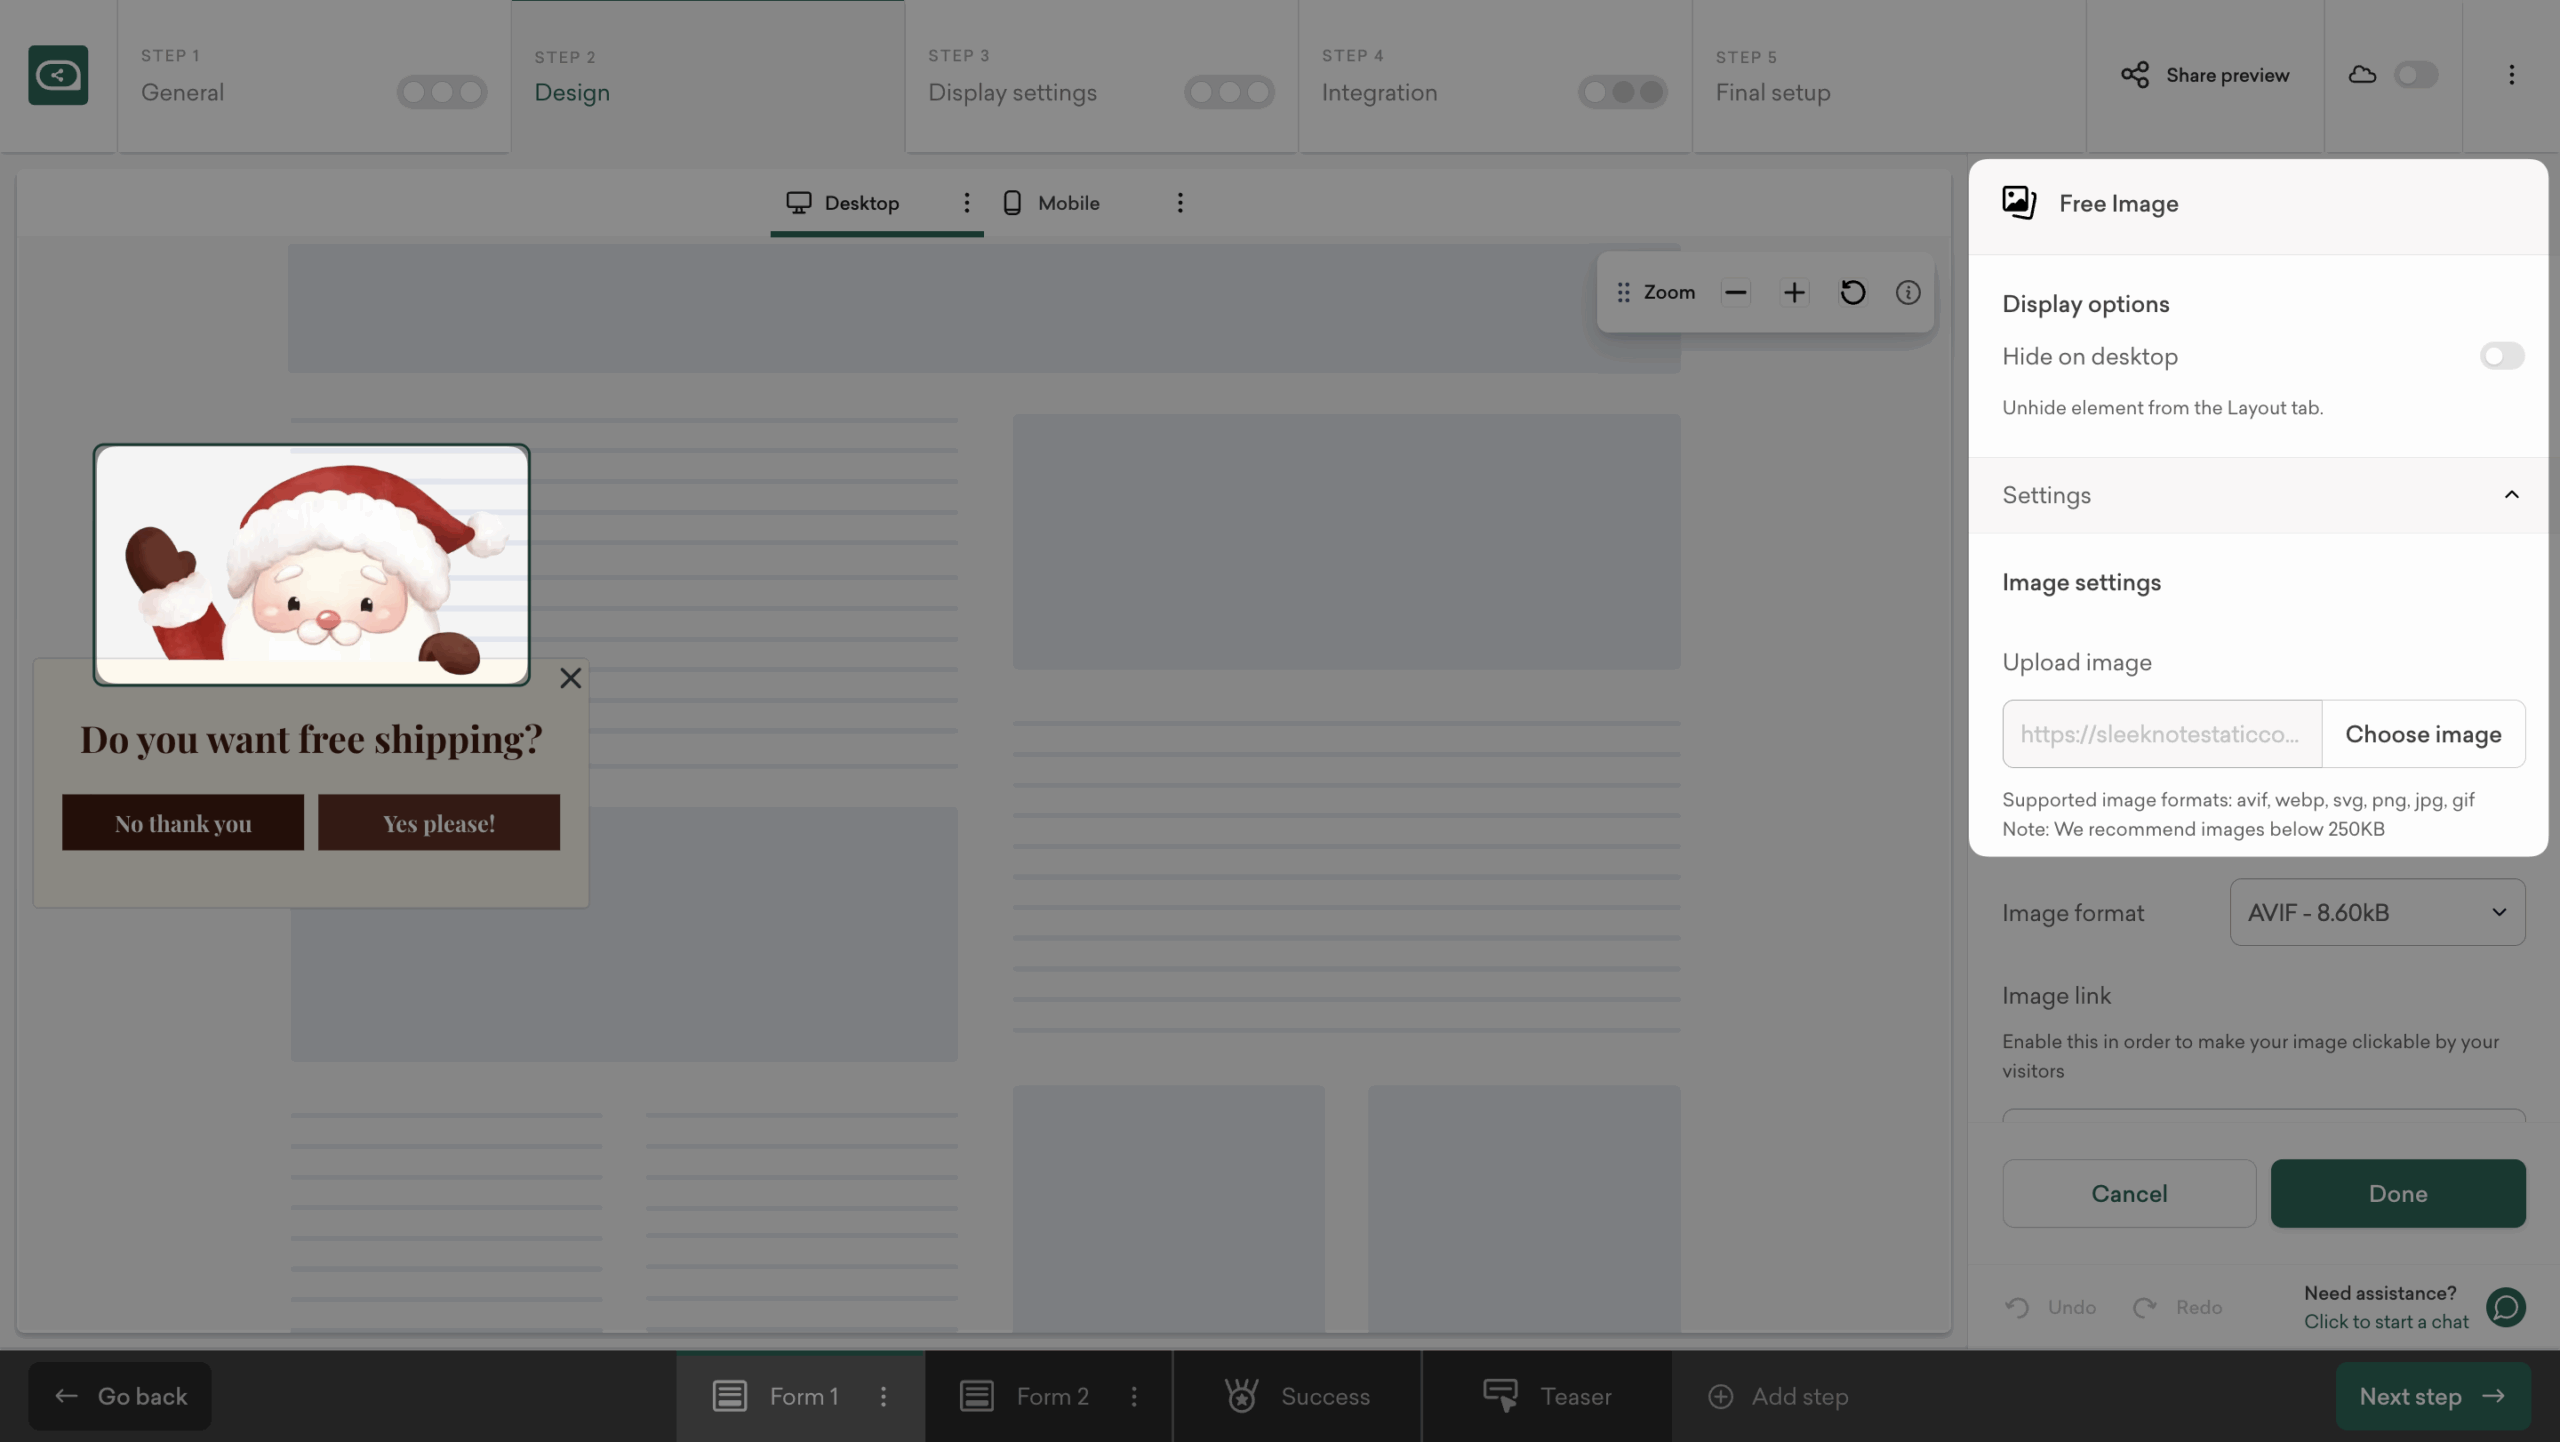Open Form 1 options menu

[x=883, y=1396]
